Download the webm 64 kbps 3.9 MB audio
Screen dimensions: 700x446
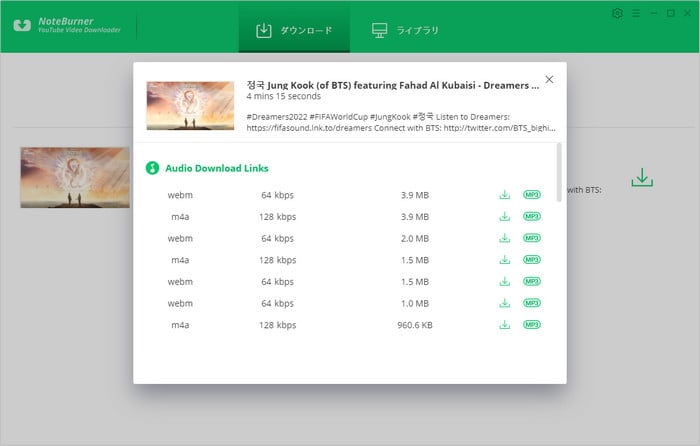coord(504,195)
